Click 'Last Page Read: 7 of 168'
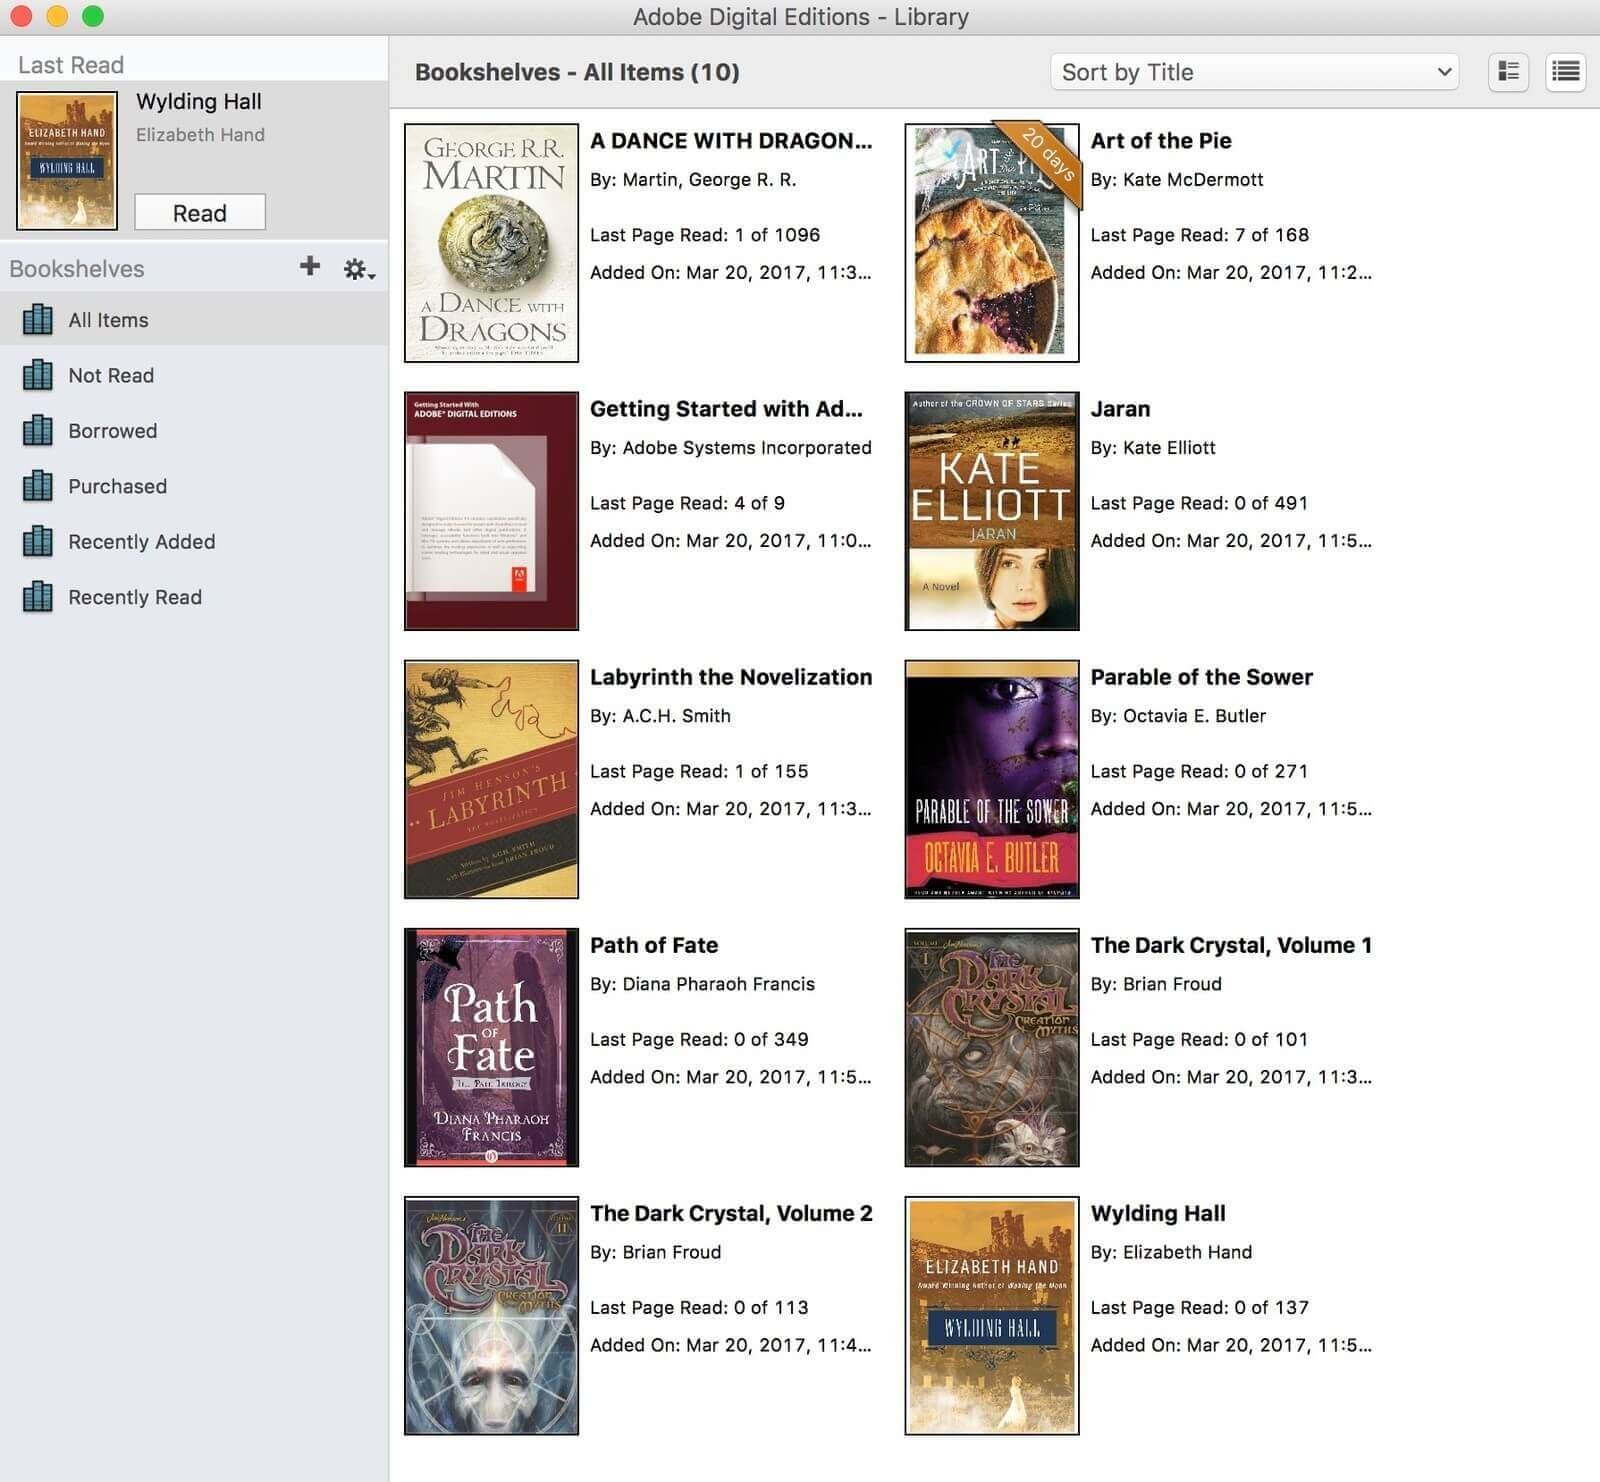Viewport: 1600px width, 1482px height. click(1199, 235)
